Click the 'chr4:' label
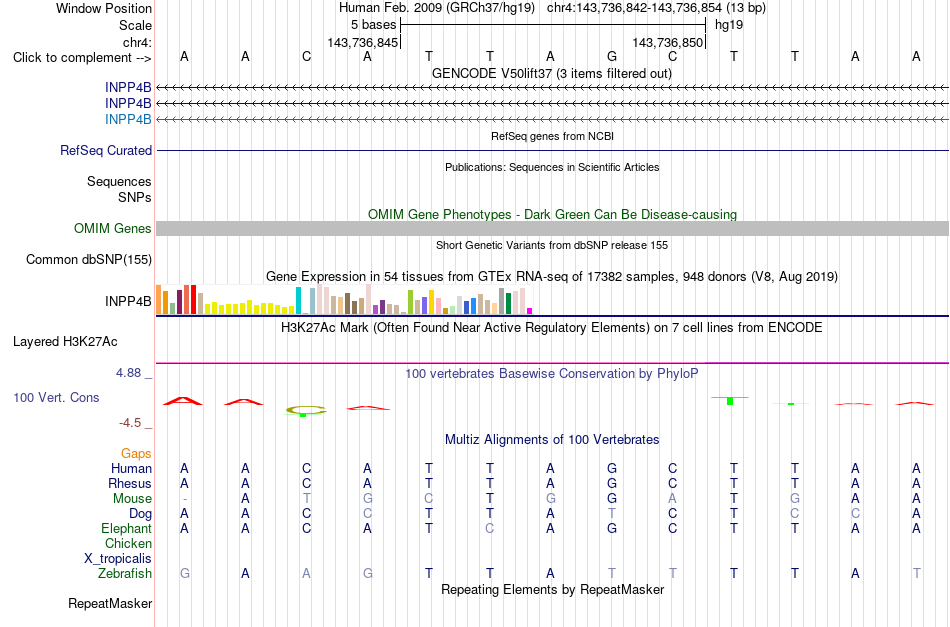This screenshot has width=950, height=627. coord(137,42)
